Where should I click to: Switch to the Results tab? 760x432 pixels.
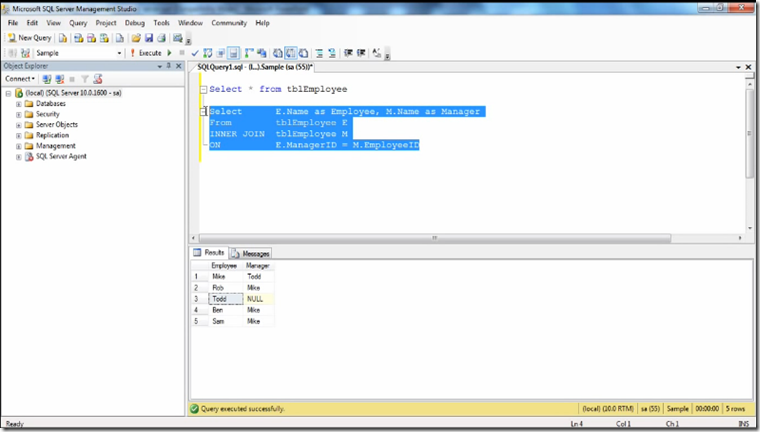click(x=209, y=253)
